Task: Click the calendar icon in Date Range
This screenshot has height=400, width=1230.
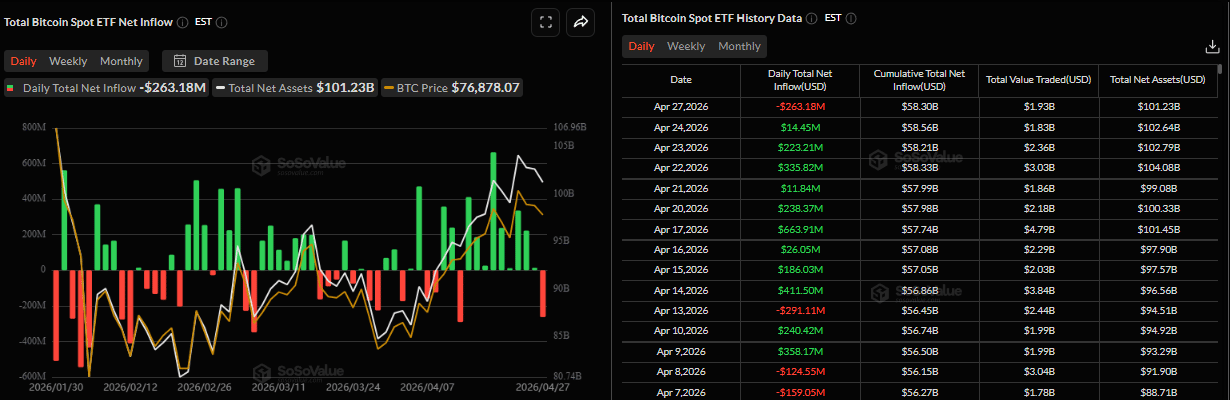Action: click(x=181, y=61)
